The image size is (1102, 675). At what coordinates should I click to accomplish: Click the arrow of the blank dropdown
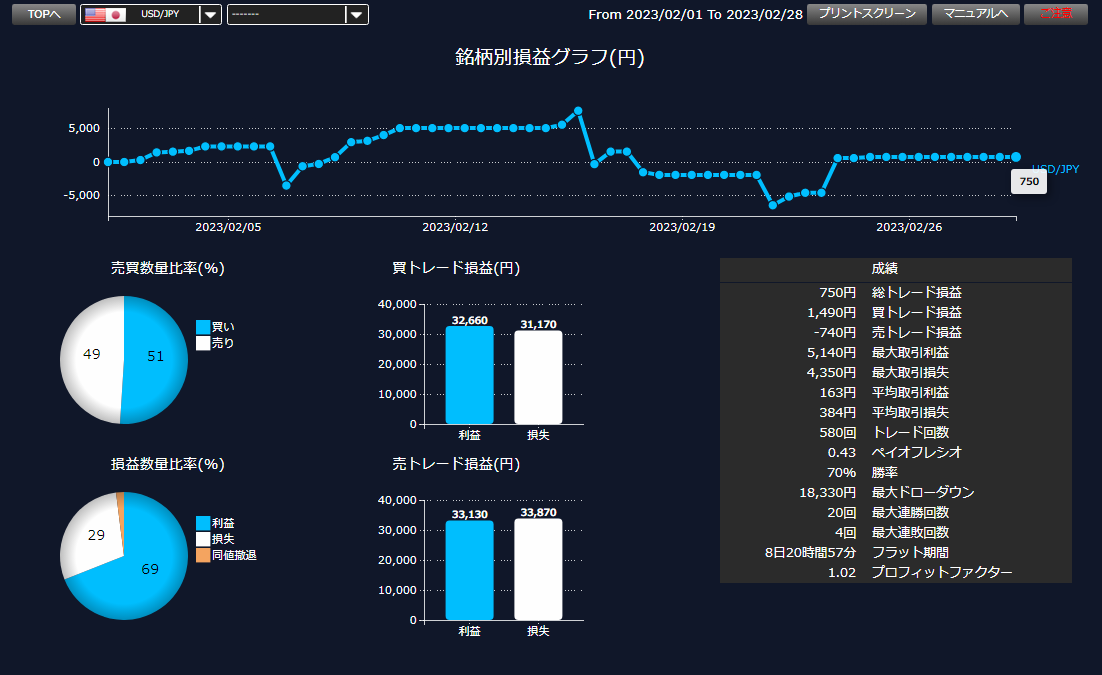(x=357, y=14)
